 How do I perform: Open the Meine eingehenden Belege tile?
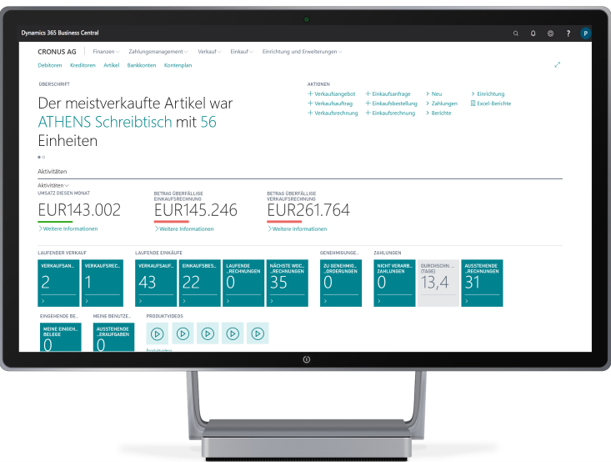pyautogui.click(x=61, y=337)
